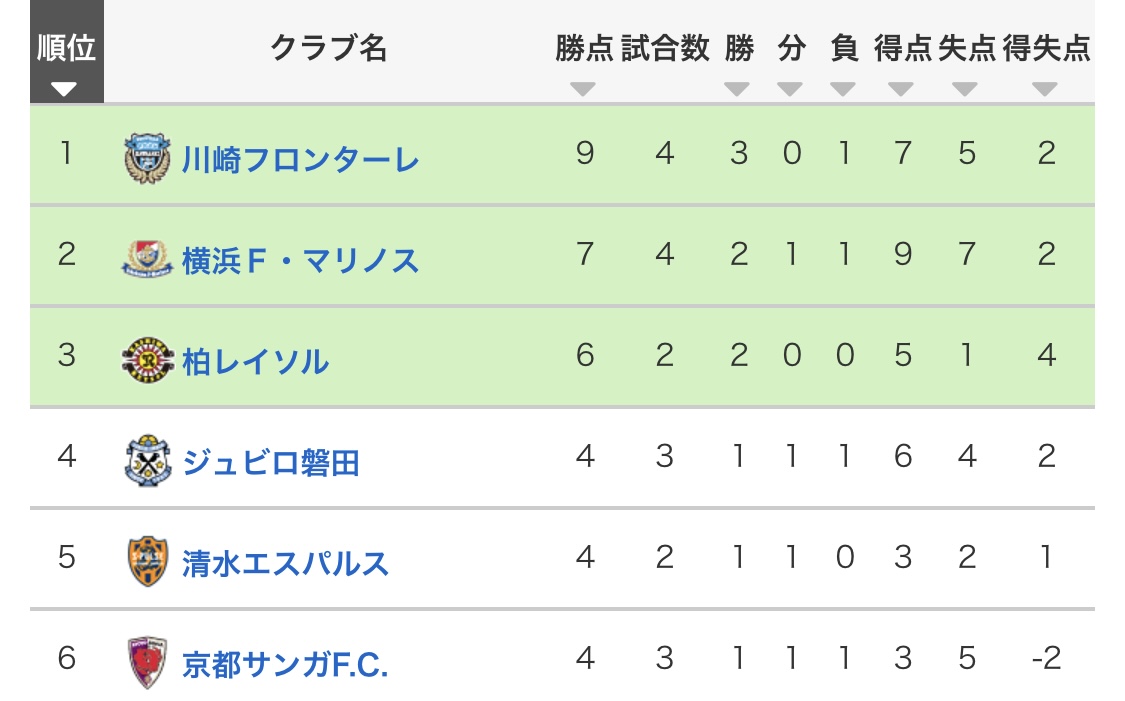This screenshot has height=701, width=1125.
Task: Open 清水エスパルス team link
Action: 285,563
